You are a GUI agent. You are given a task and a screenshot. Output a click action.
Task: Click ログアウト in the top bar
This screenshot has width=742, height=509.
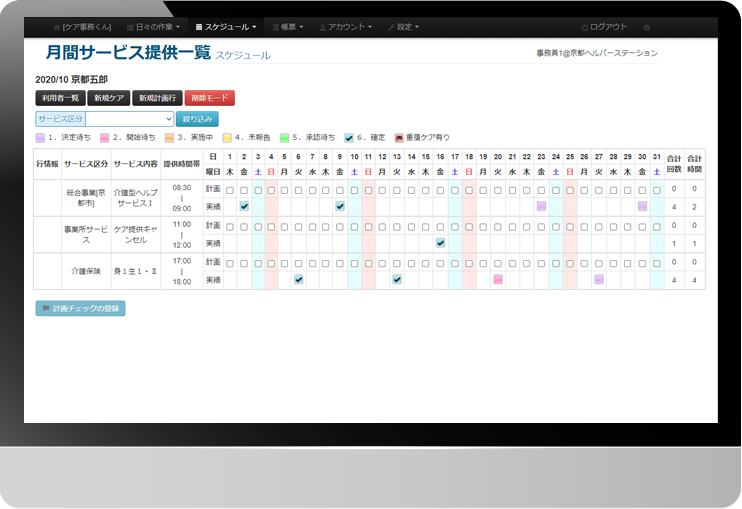point(605,27)
